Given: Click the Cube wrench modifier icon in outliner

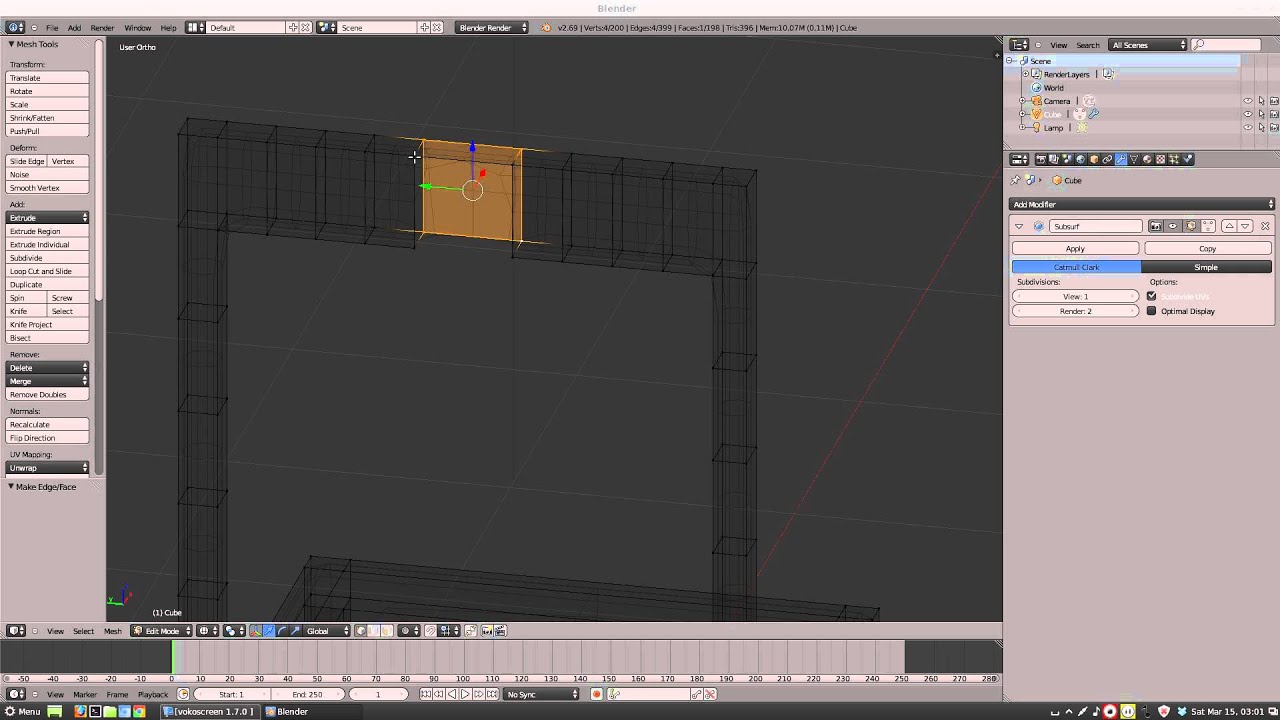Looking at the screenshot, I should click(x=1093, y=114).
